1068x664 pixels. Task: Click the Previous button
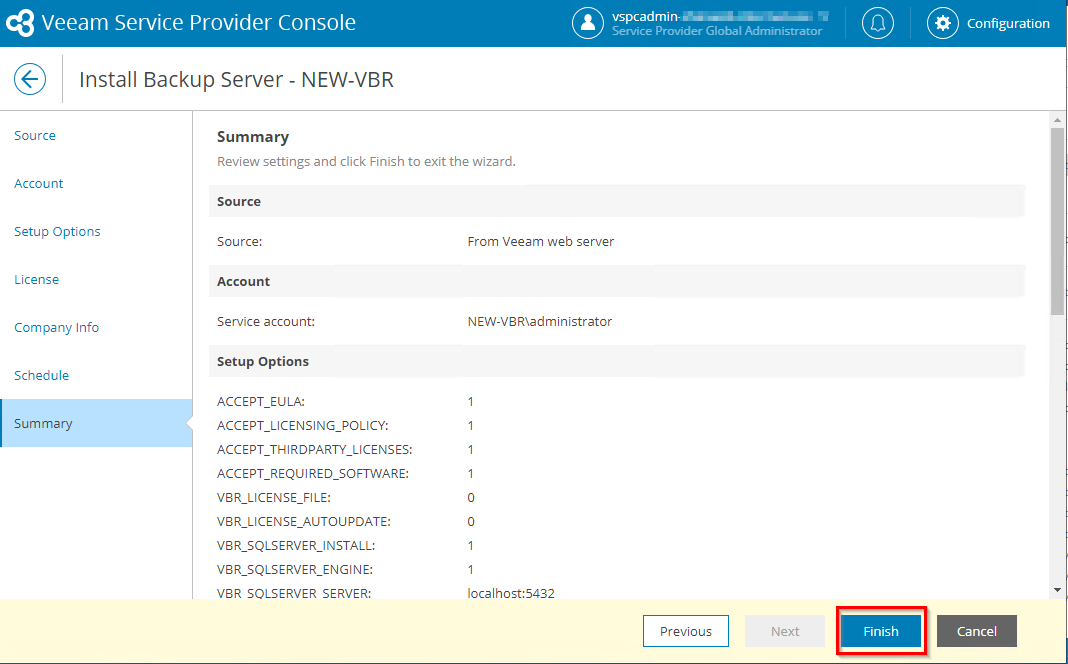[x=686, y=631]
